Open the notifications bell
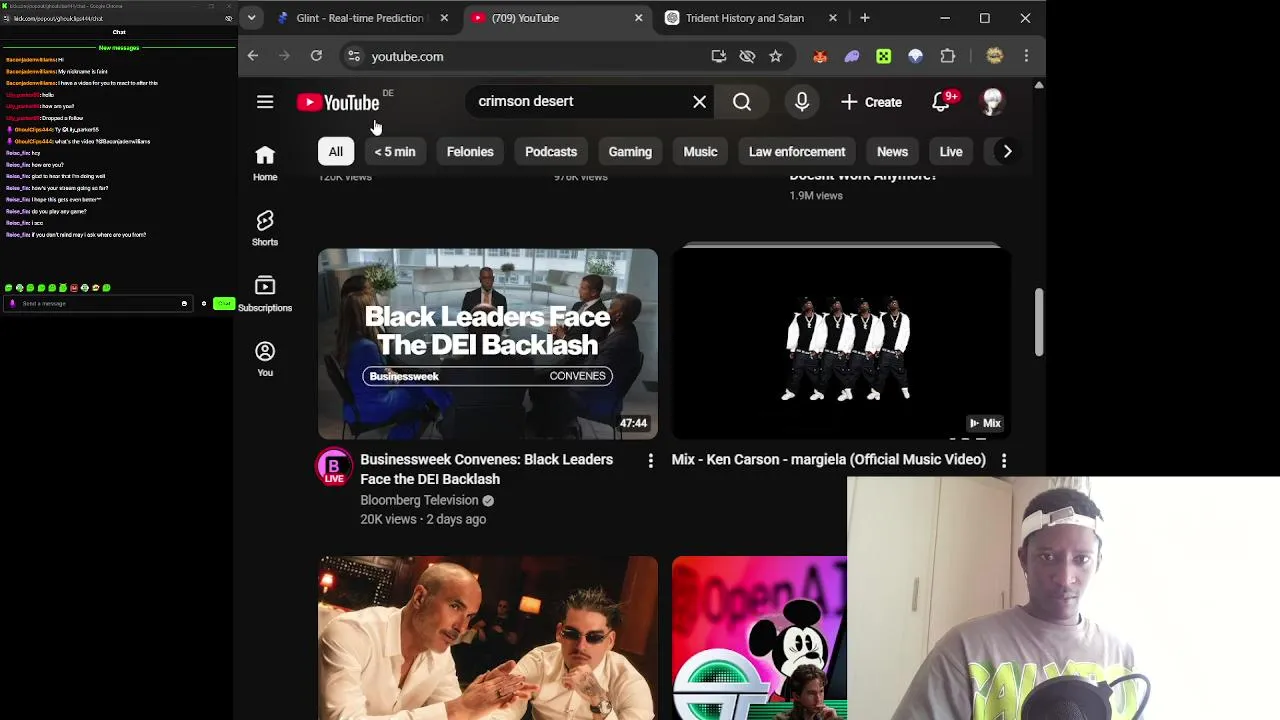The width and height of the screenshot is (1280, 720). point(941,102)
